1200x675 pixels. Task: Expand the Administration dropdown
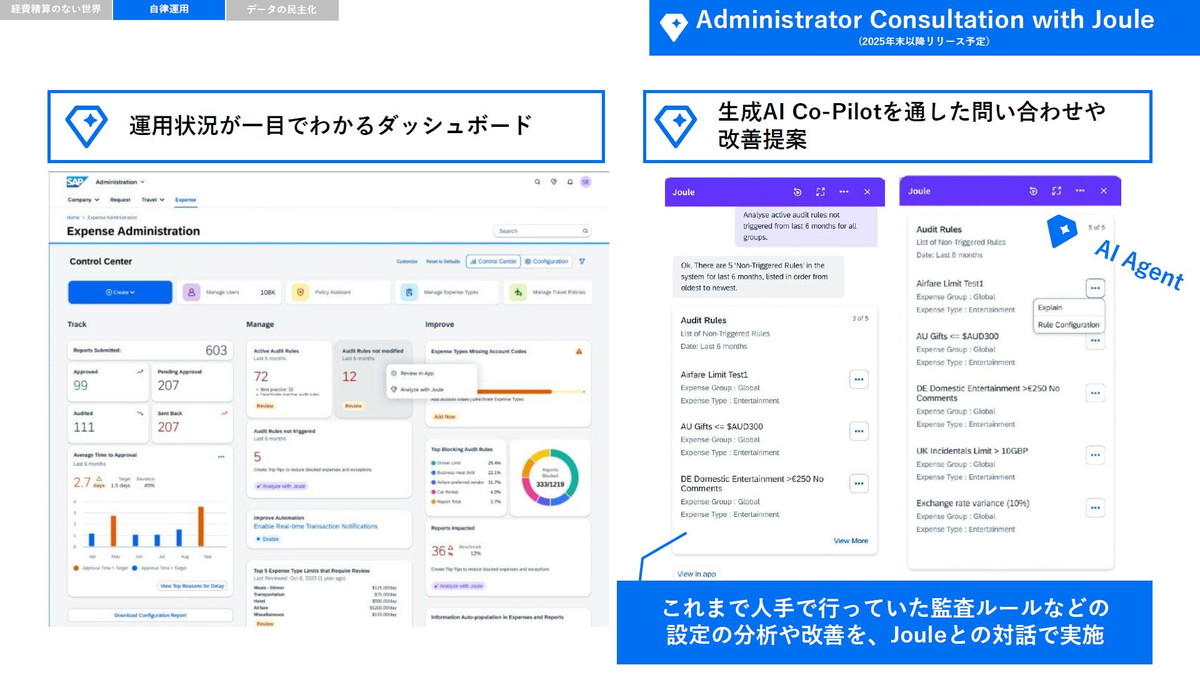[120, 182]
